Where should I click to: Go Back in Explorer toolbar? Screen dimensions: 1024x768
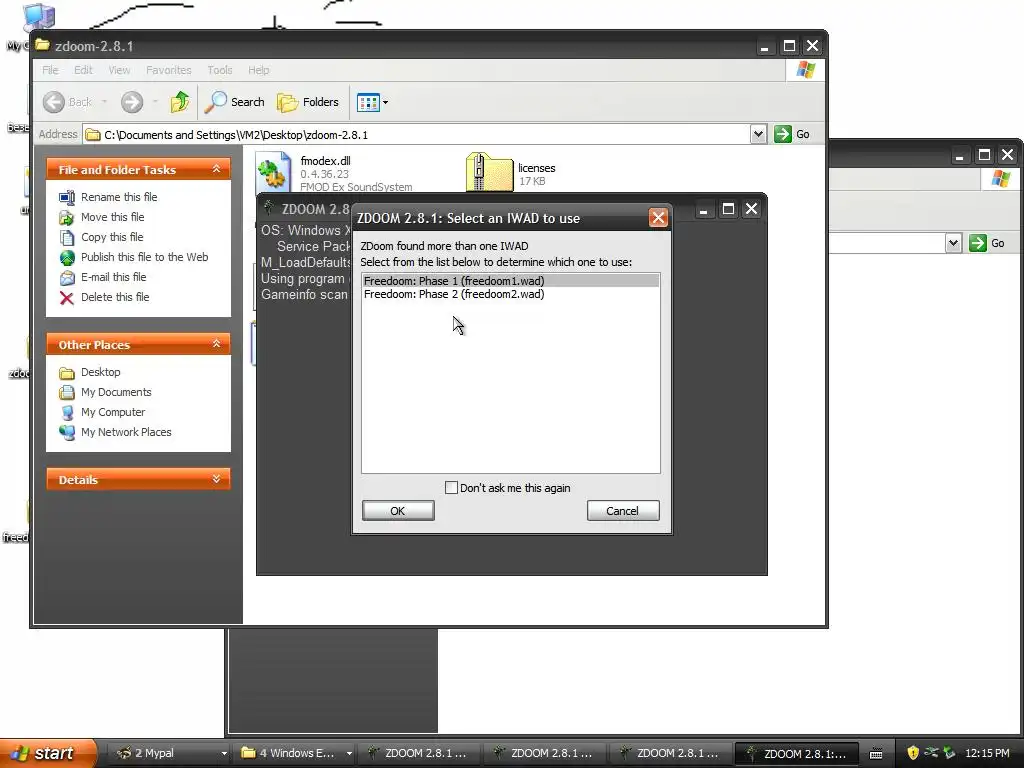(67, 102)
